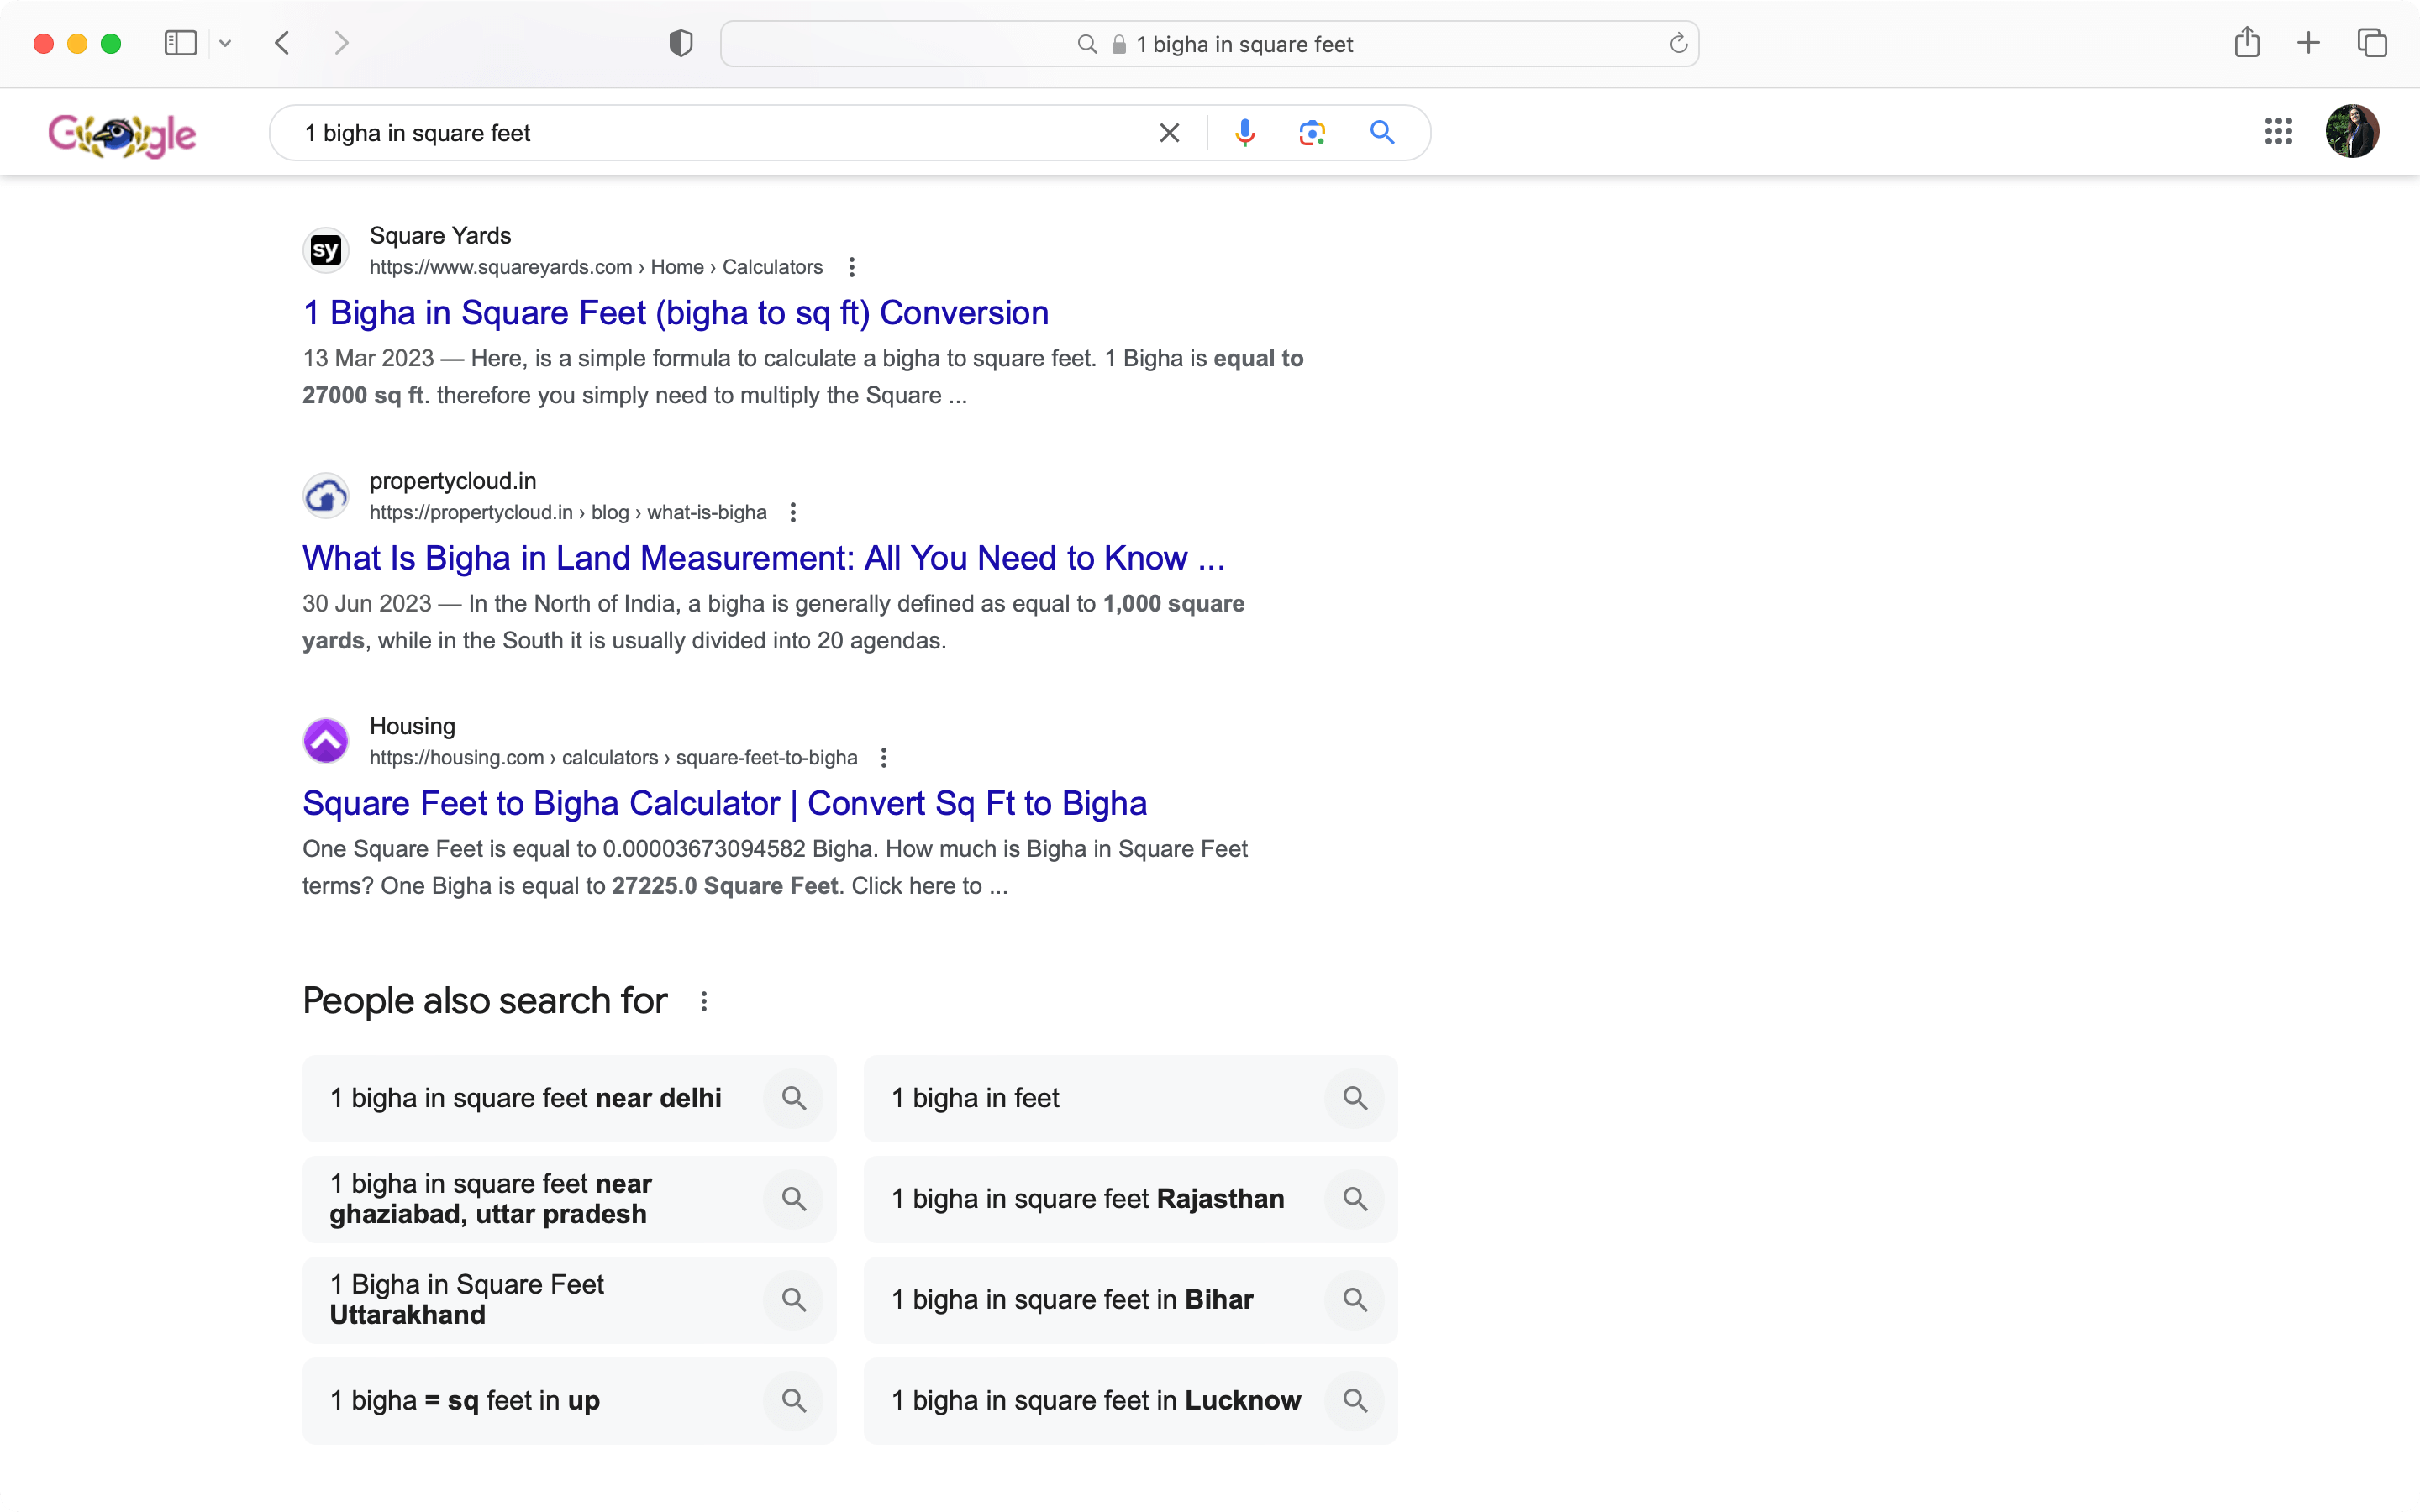Viewport: 2420px width, 1512px height.
Task: Click the Square Yards site favicon
Action: coord(325,250)
